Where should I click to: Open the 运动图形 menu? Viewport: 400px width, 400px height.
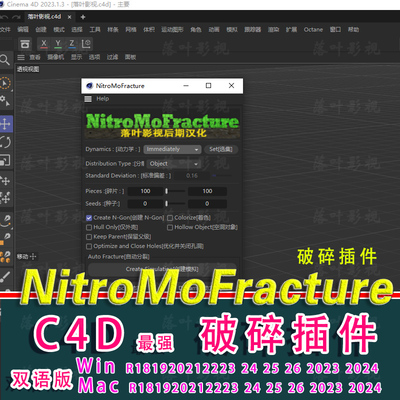click(x=172, y=29)
